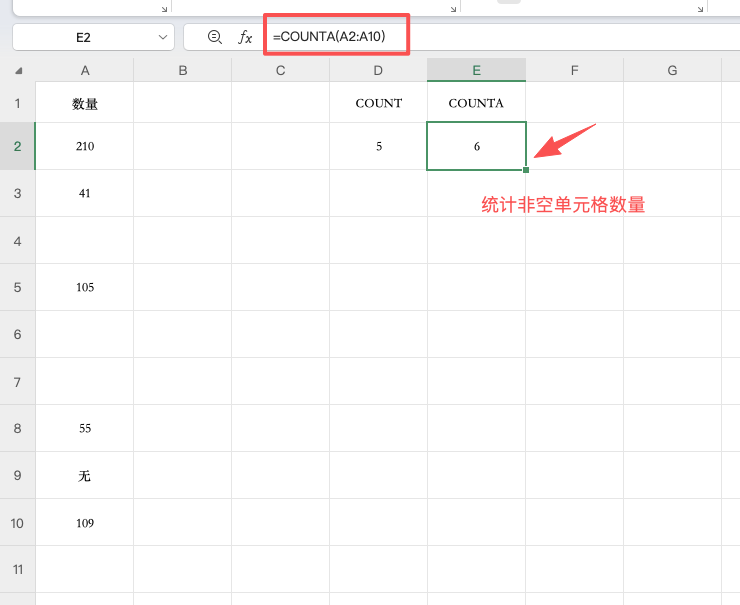Click the fill handle of cell E2

[526, 169]
